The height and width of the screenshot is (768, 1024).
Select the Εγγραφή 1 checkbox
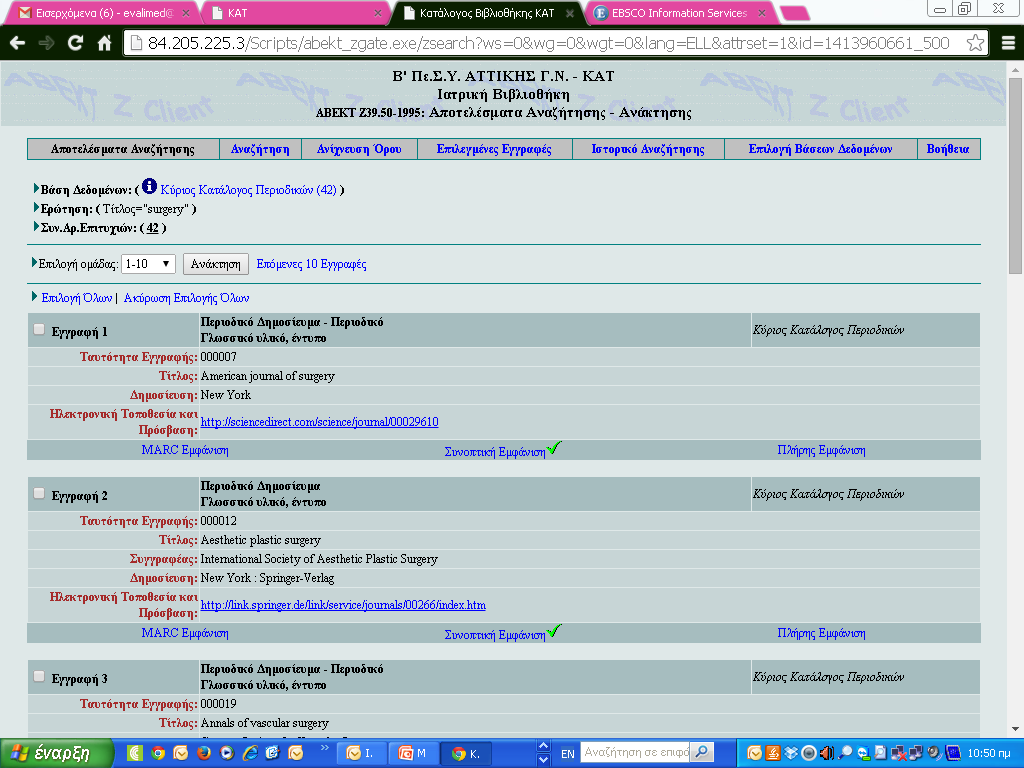click(39, 330)
